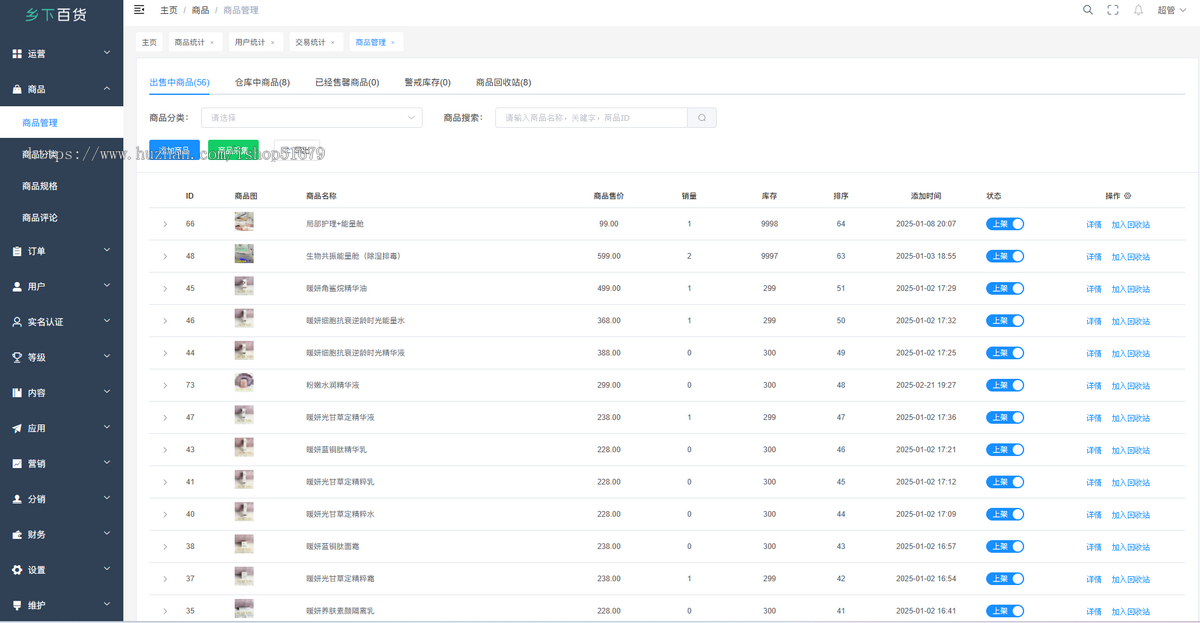The image size is (1200, 623).
Task: Click the 订单 clipboard icon in sidebar
Action: click(x=17, y=251)
